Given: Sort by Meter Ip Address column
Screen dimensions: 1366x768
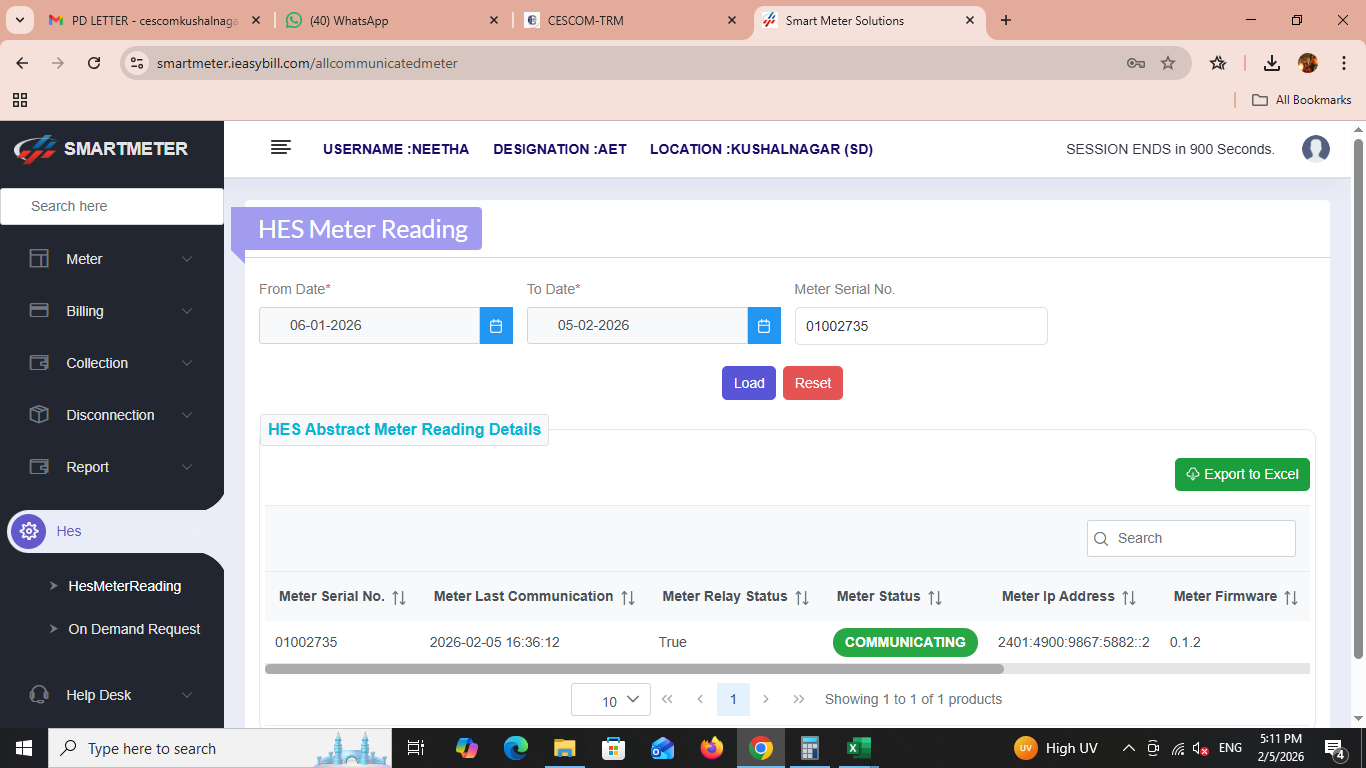Looking at the screenshot, I should 1129,598.
